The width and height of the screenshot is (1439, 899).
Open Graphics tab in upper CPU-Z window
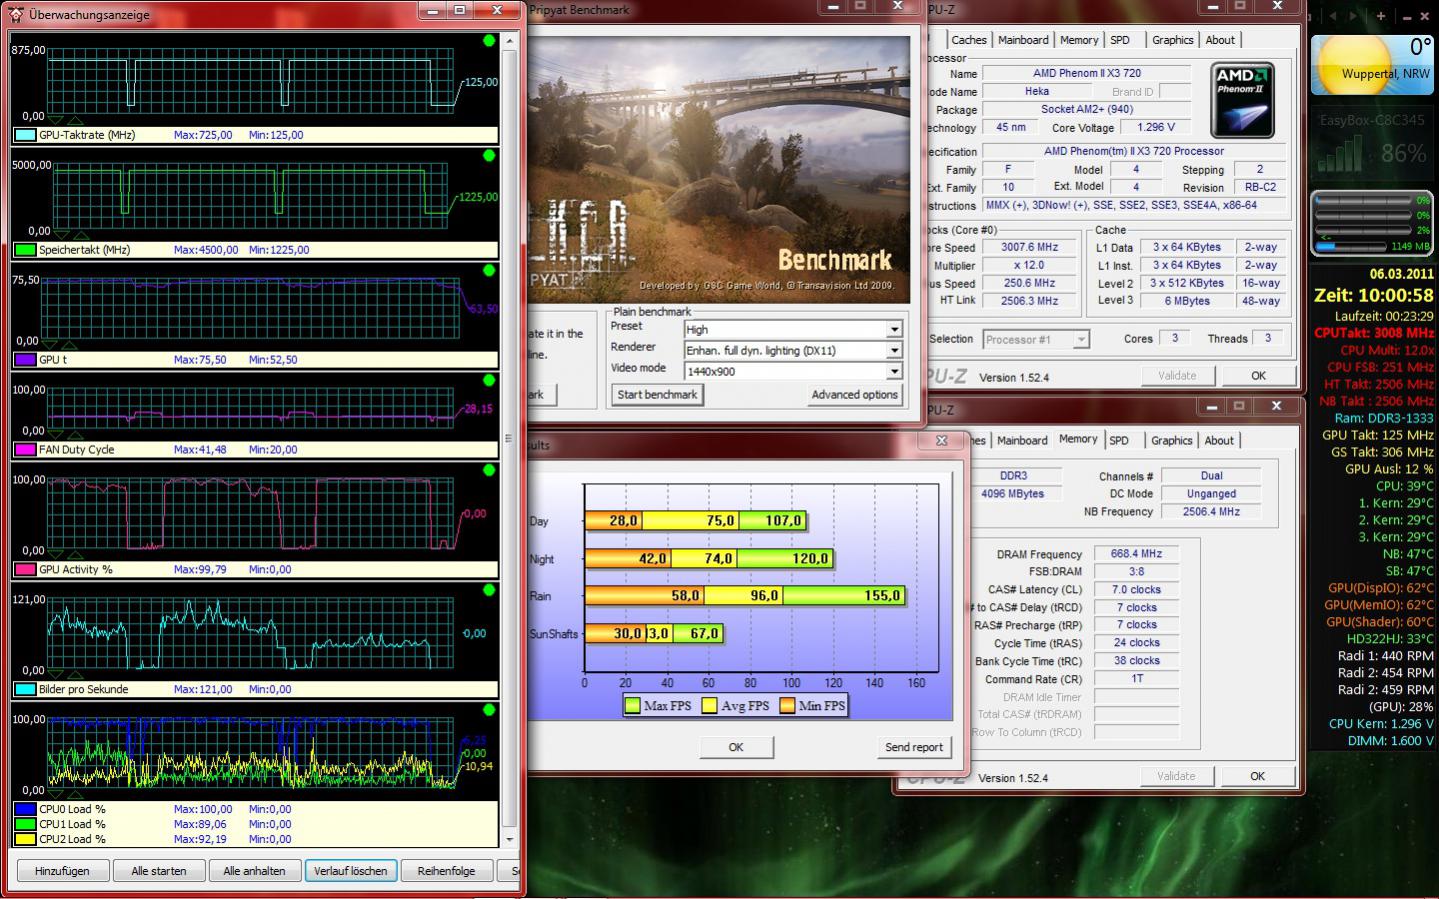click(1172, 40)
